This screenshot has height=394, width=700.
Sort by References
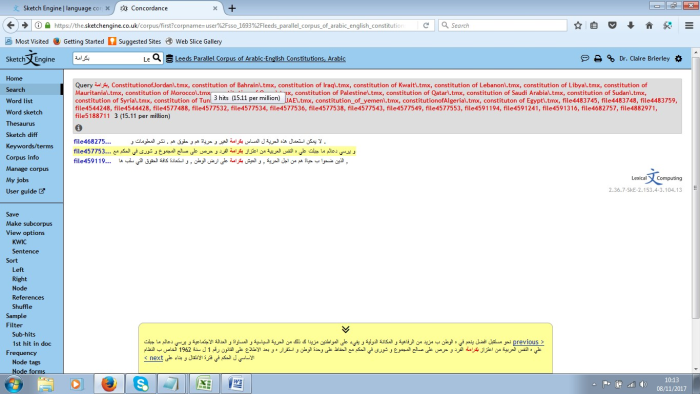click(28, 297)
